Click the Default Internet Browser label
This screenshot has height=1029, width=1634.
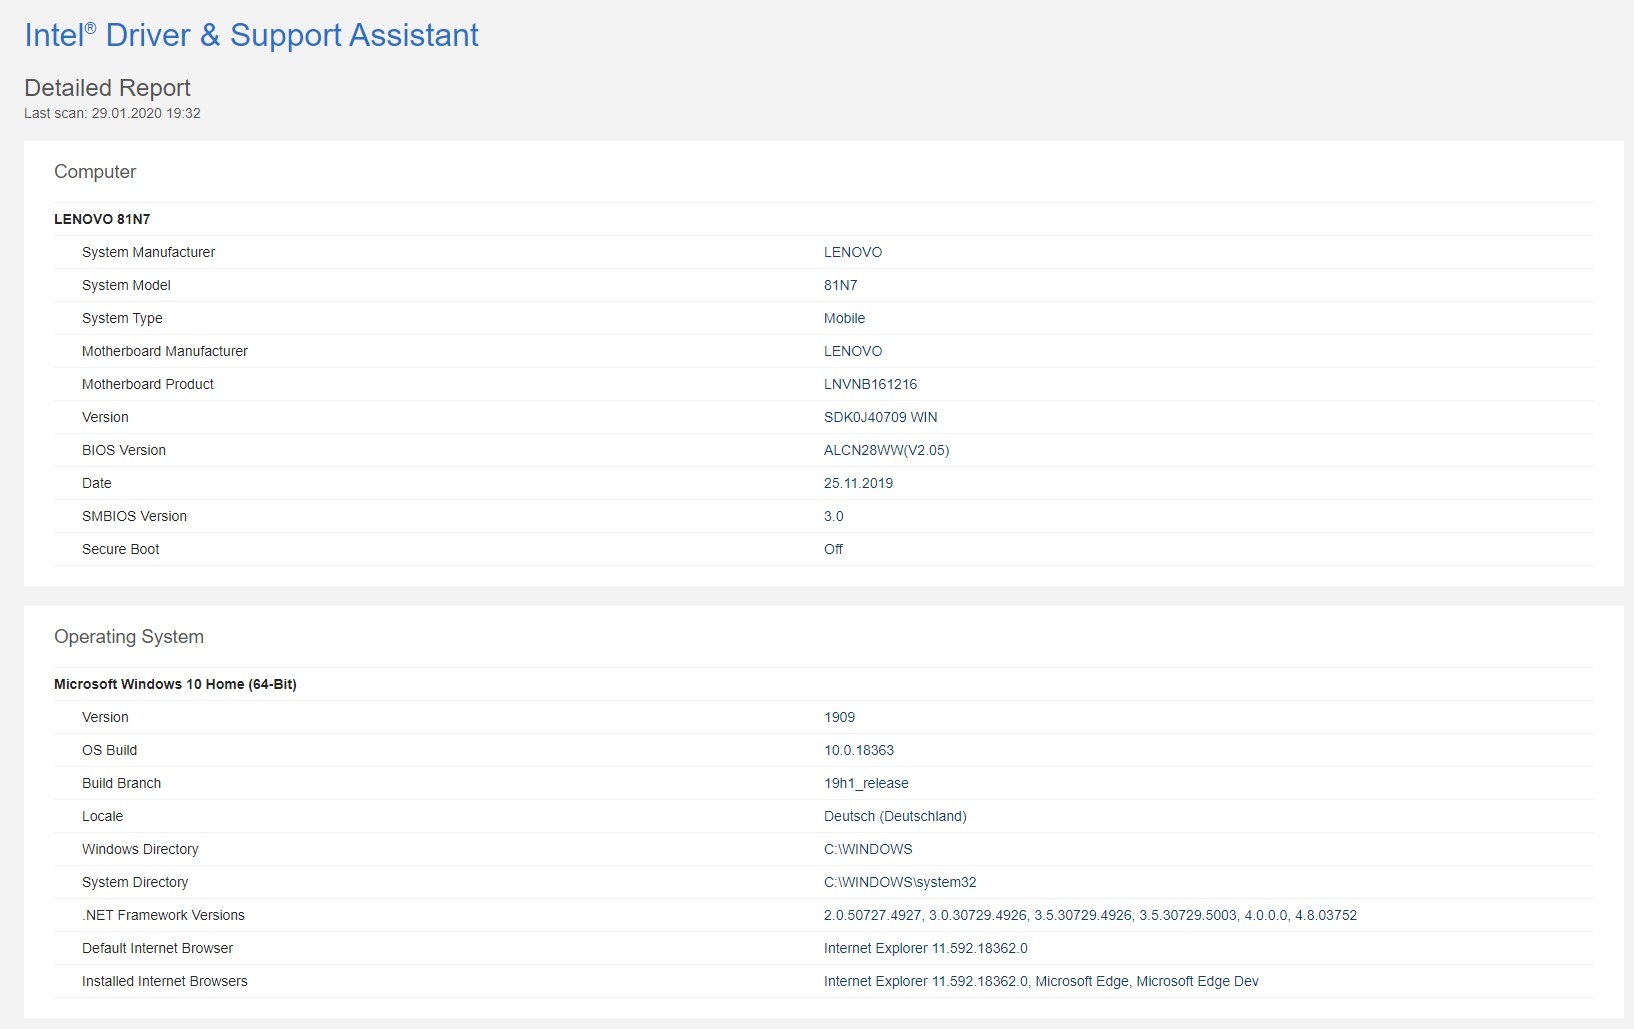(x=157, y=948)
